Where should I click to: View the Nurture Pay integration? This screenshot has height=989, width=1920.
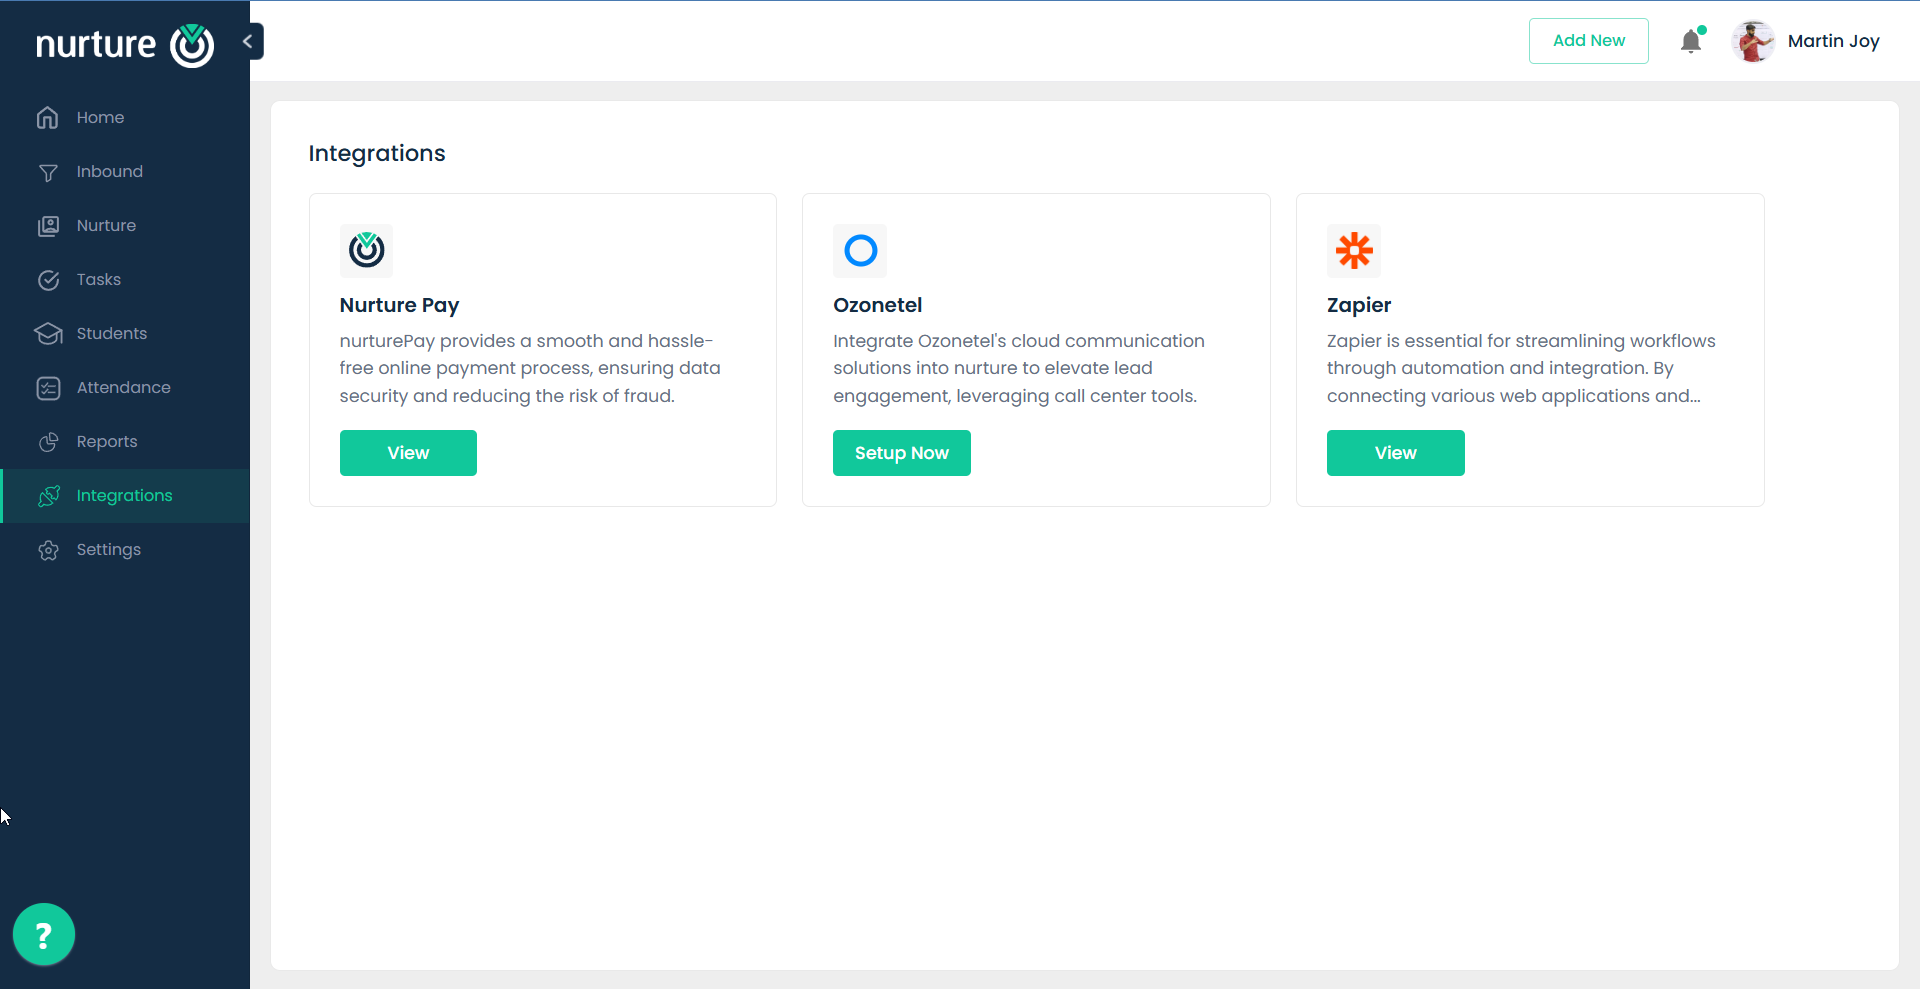[x=408, y=453]
